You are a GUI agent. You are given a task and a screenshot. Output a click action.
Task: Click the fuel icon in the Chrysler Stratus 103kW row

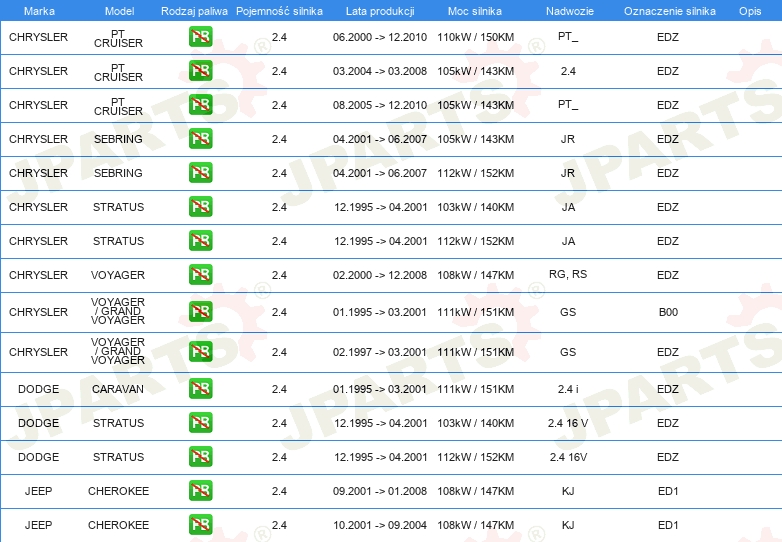tap(200, 206)
